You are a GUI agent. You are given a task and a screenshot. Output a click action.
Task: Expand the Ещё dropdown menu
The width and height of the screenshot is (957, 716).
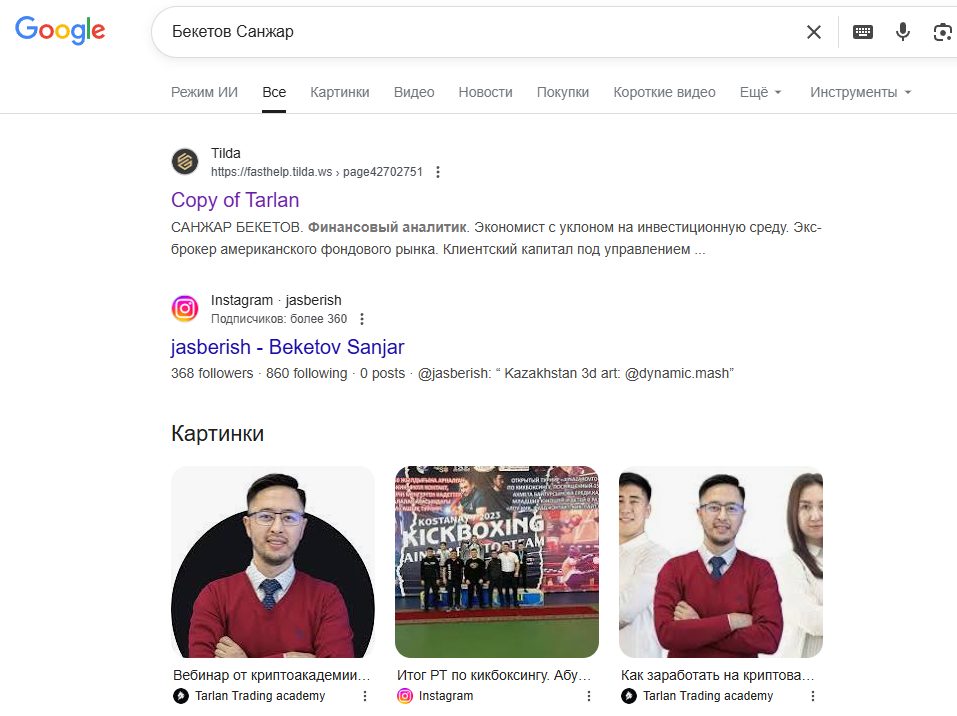click(x=760, y=92)
